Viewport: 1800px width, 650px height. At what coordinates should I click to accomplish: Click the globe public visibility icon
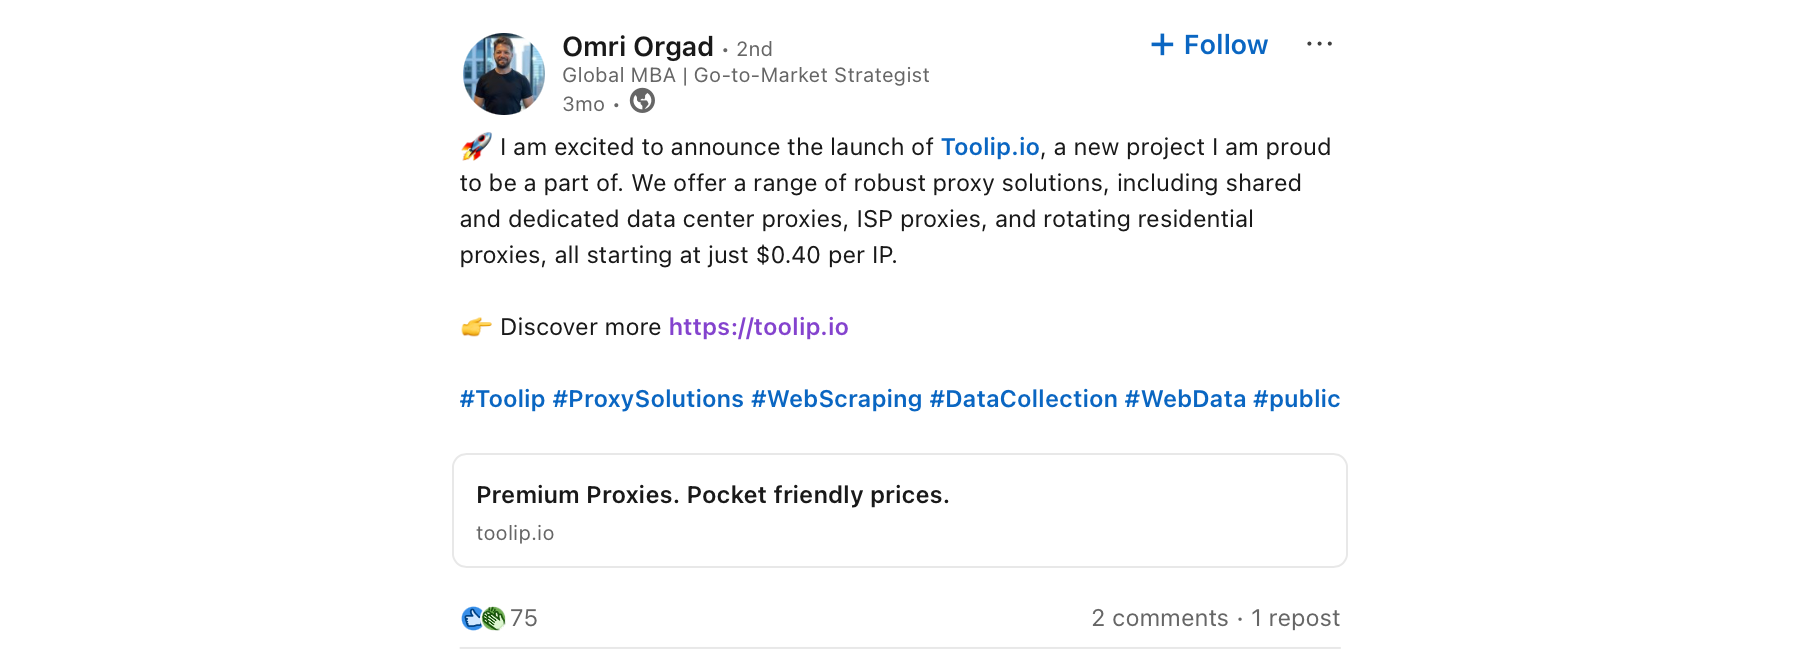click(642, 101)
